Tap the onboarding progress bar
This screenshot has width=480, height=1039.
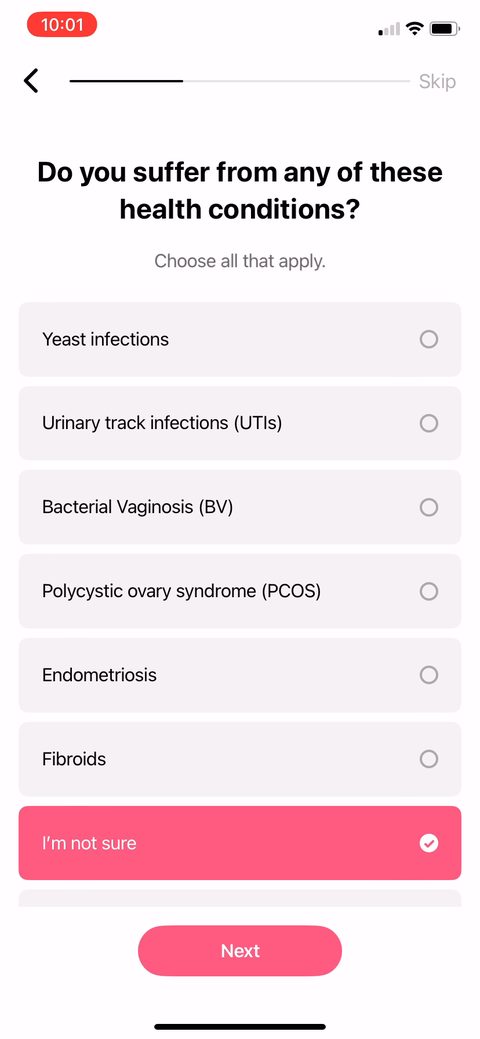click(239, 81)
